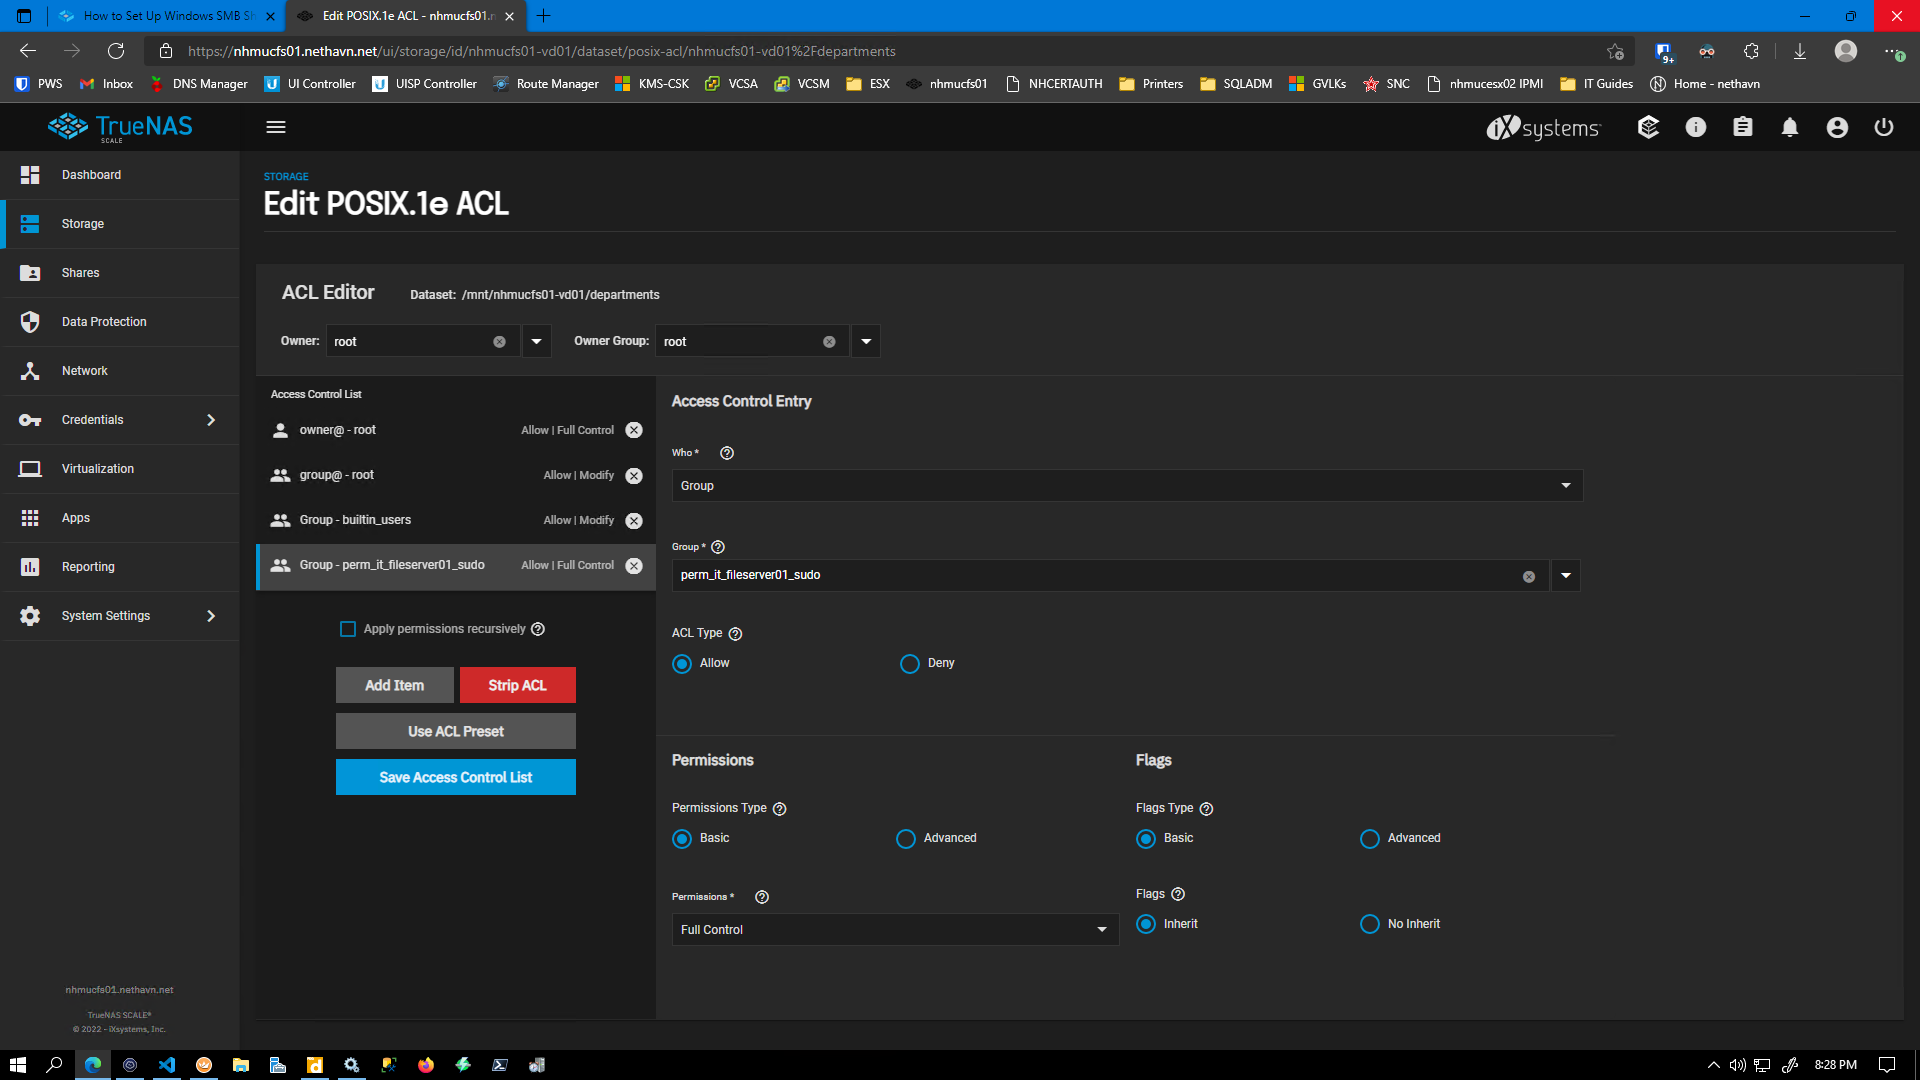This screenshot has height=1080, width=1920.
Task: Reload the browser page
Action: coord(116,51)
